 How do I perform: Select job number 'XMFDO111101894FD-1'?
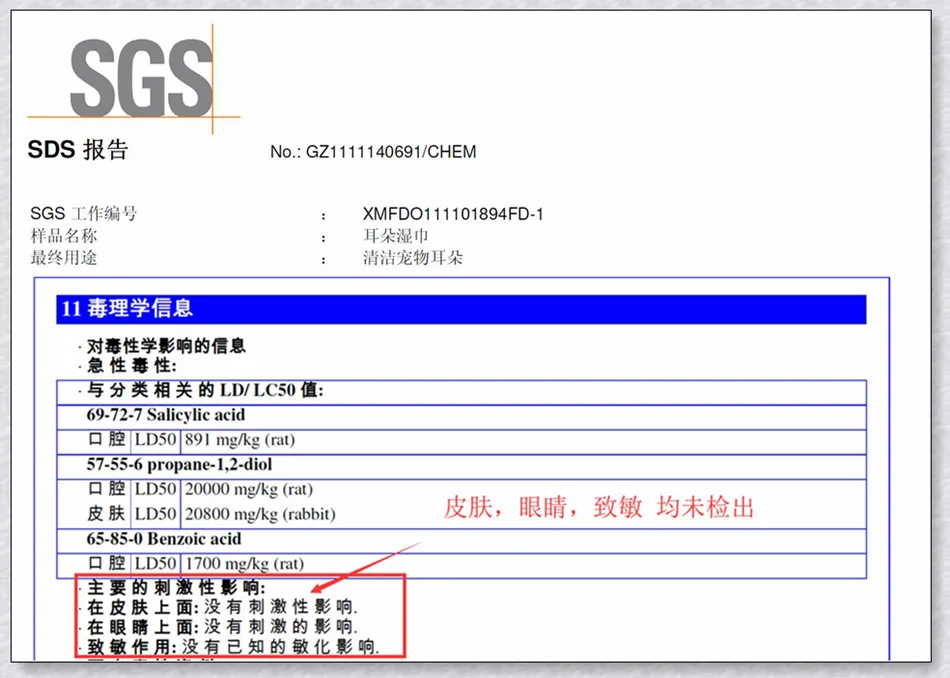453,214
